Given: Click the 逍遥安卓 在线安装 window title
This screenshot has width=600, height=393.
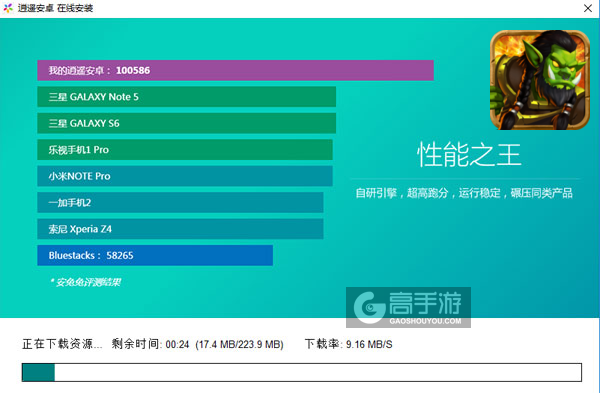Looking at the screenshot, I should click(55, 8).
